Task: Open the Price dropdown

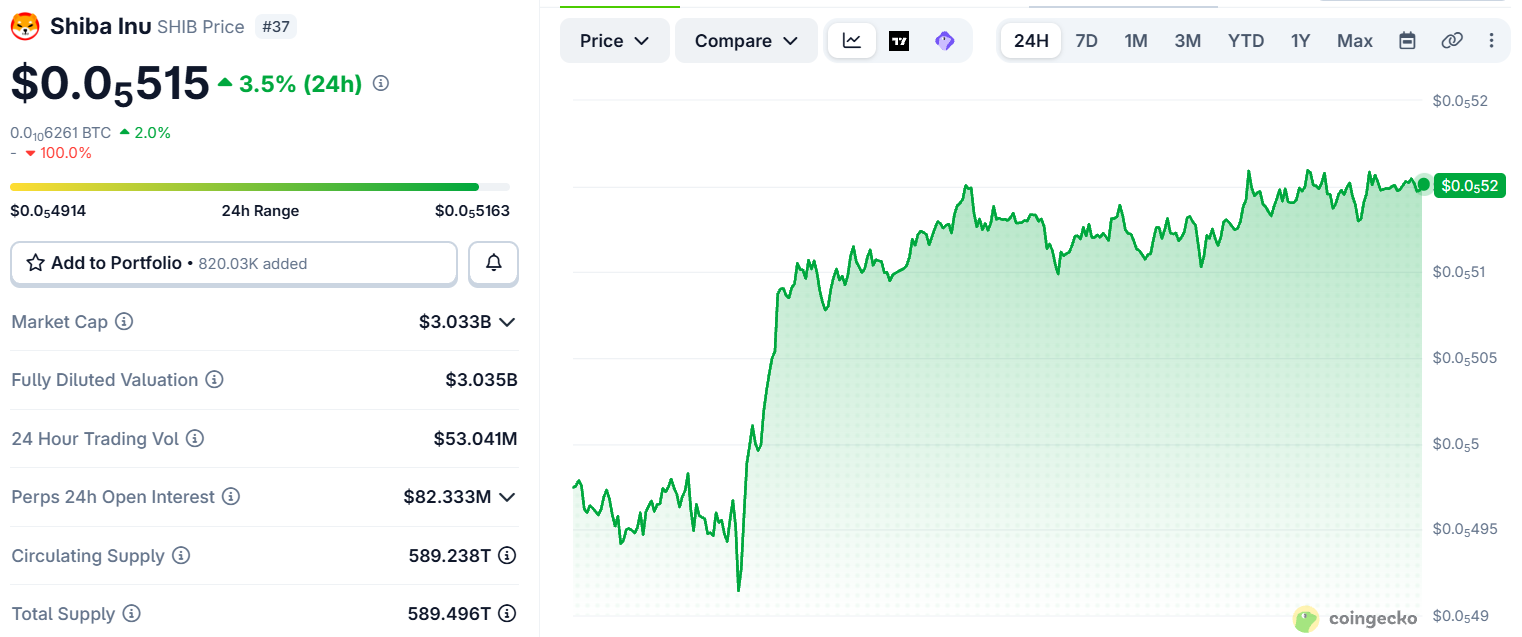Action: click(615, 41)
